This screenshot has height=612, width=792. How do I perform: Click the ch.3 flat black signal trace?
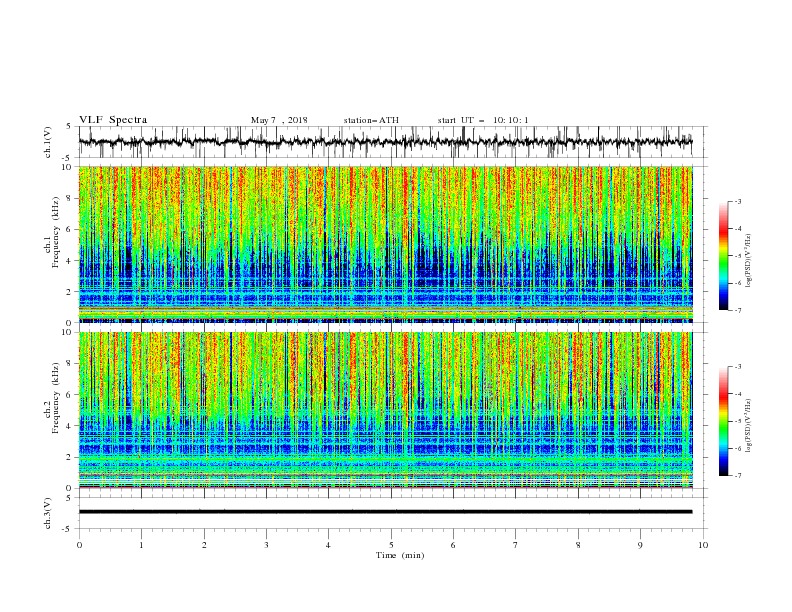pos(385,512)
